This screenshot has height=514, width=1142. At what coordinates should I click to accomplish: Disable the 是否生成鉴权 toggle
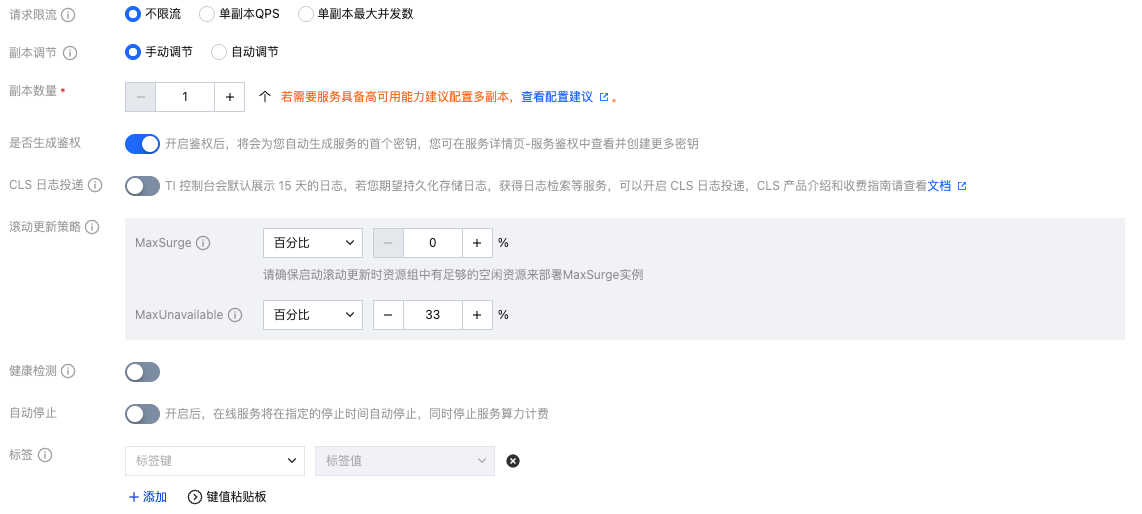coord(142,144)
